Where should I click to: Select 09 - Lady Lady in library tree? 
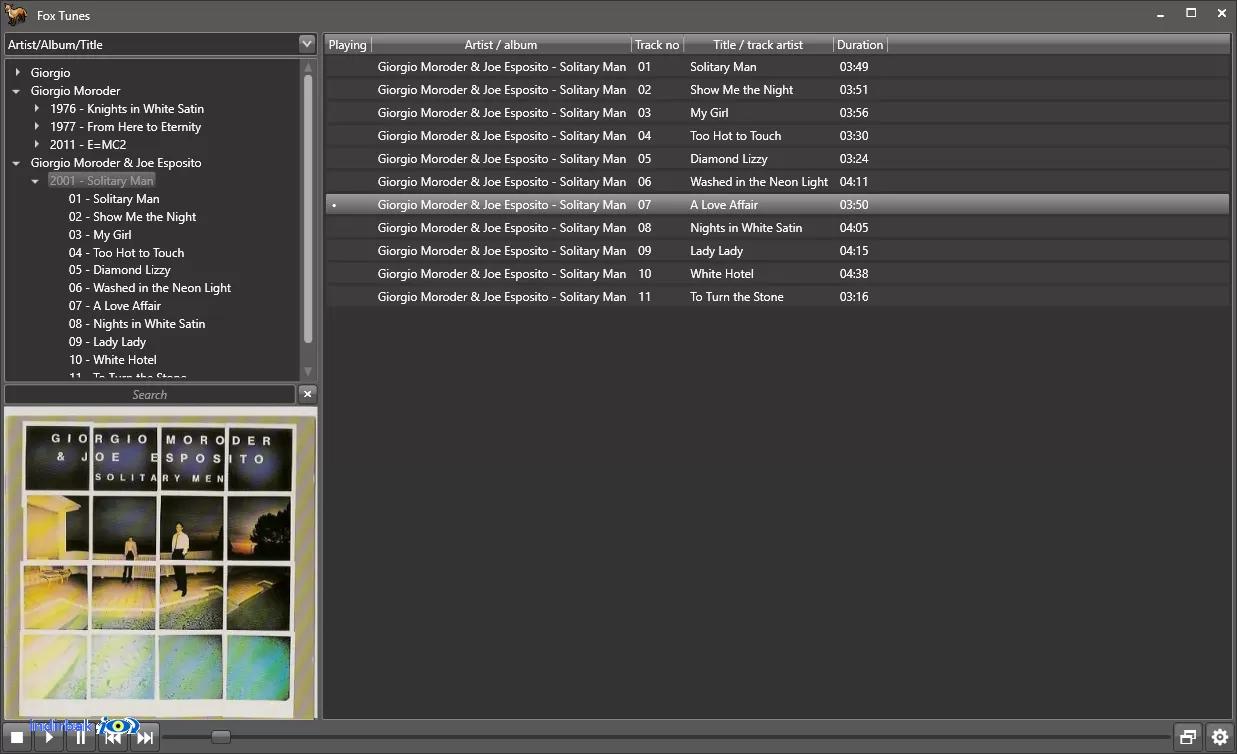[x=107, y=342]
